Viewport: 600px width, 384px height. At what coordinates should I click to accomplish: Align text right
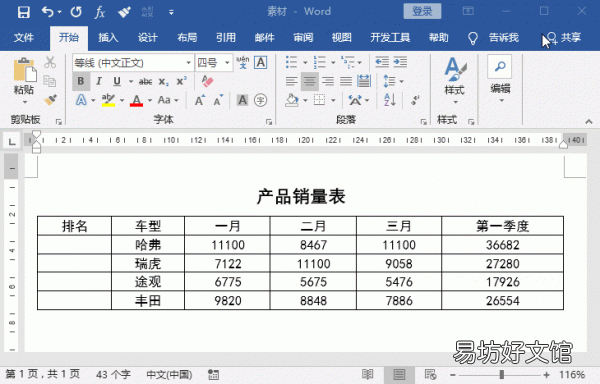point(328,81)
